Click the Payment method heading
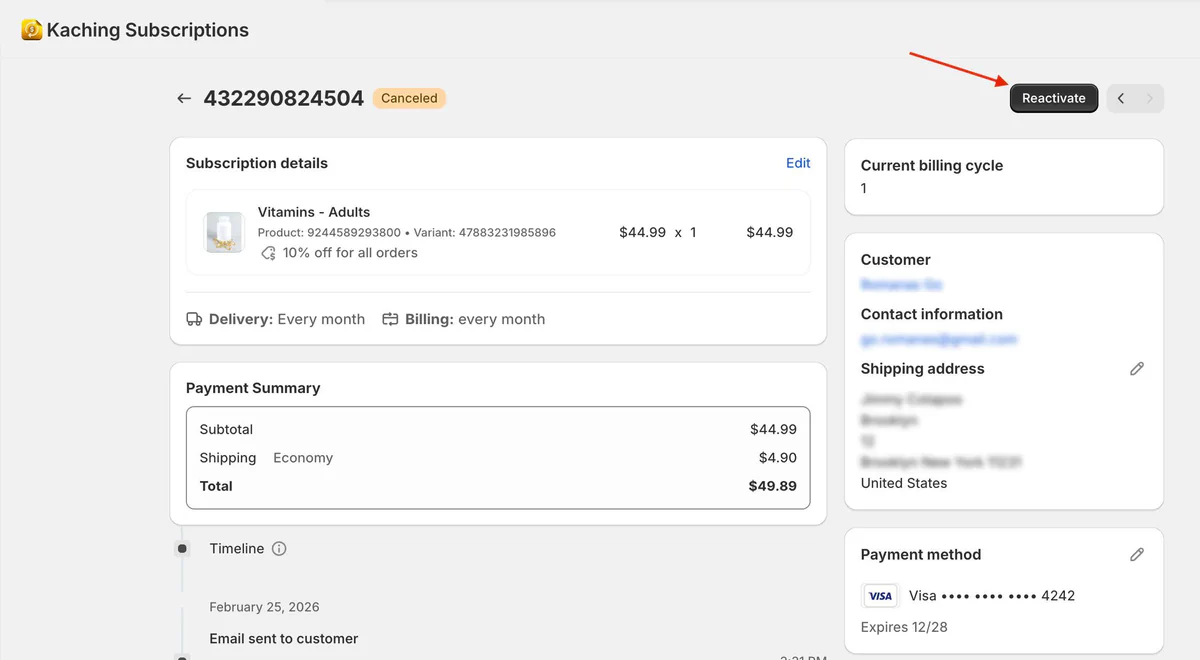The height and width of the screenshot is (660, 1200). point(921,555)
